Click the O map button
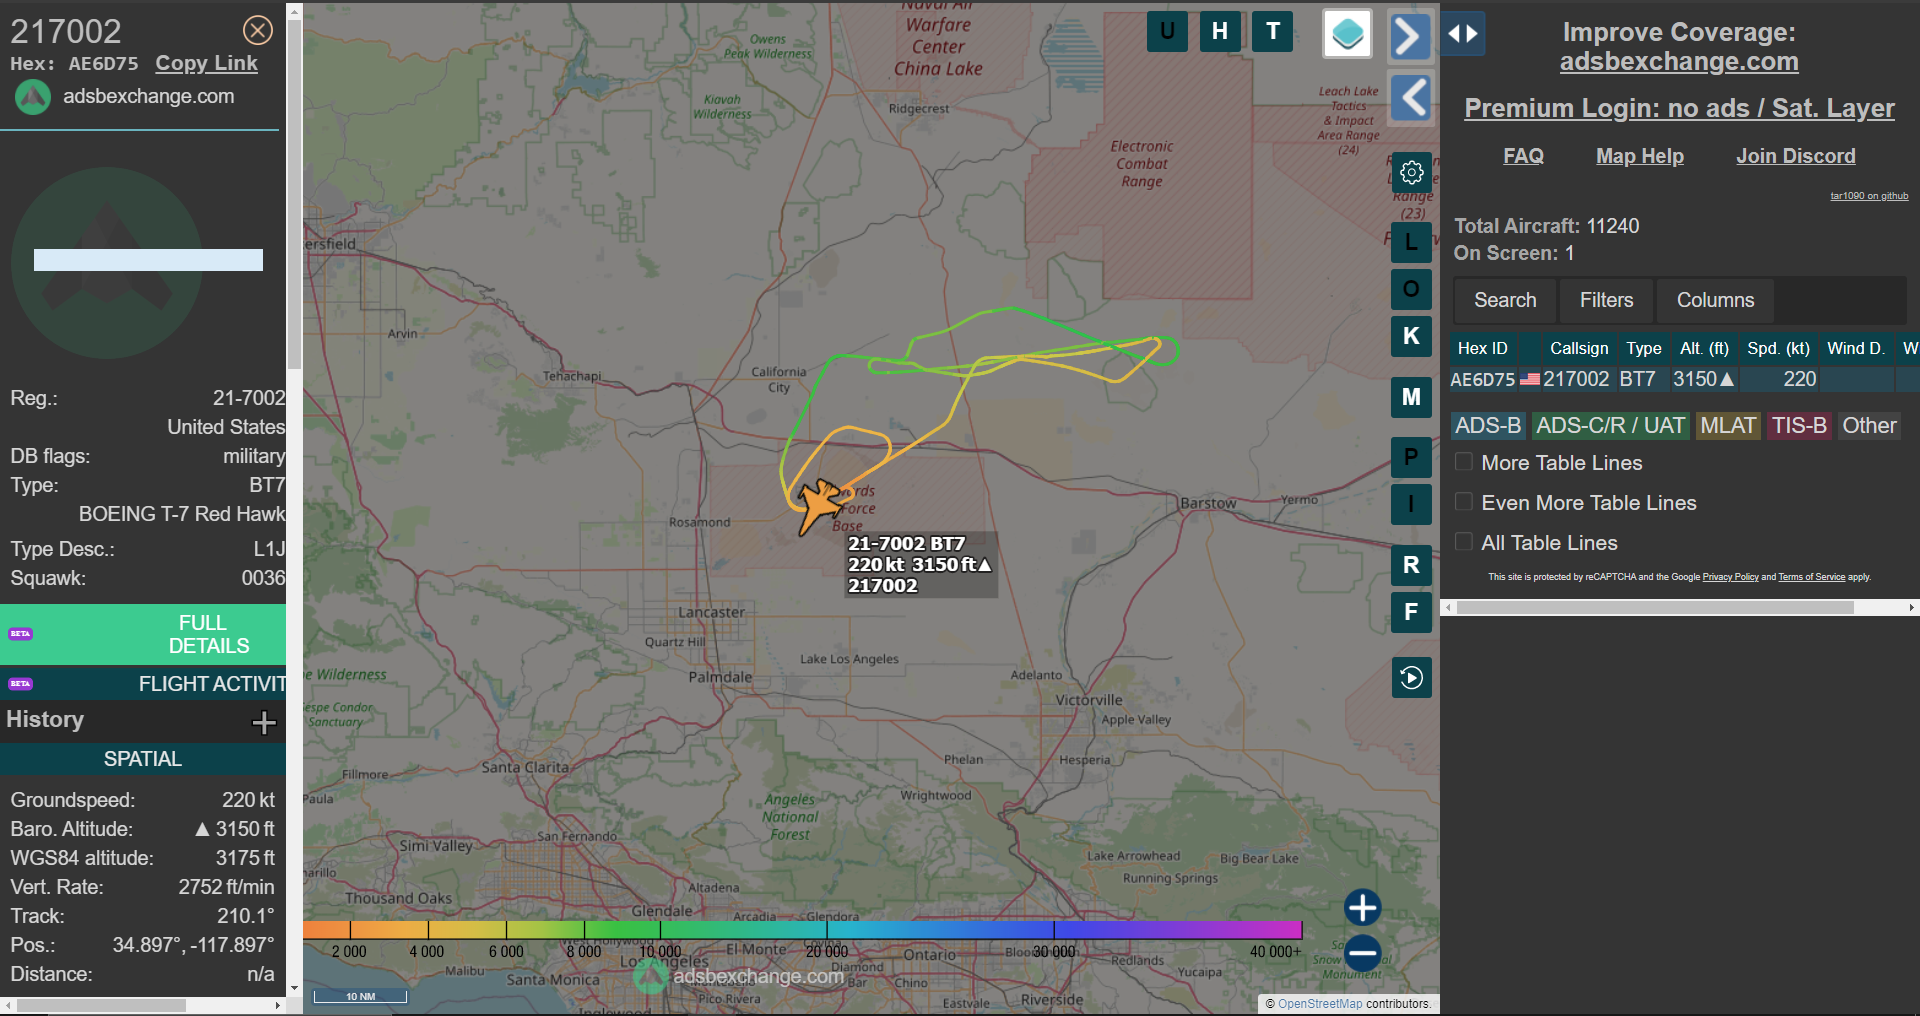Image resolution: width=1920 pixels, height=1016 pixels. 1411,289
